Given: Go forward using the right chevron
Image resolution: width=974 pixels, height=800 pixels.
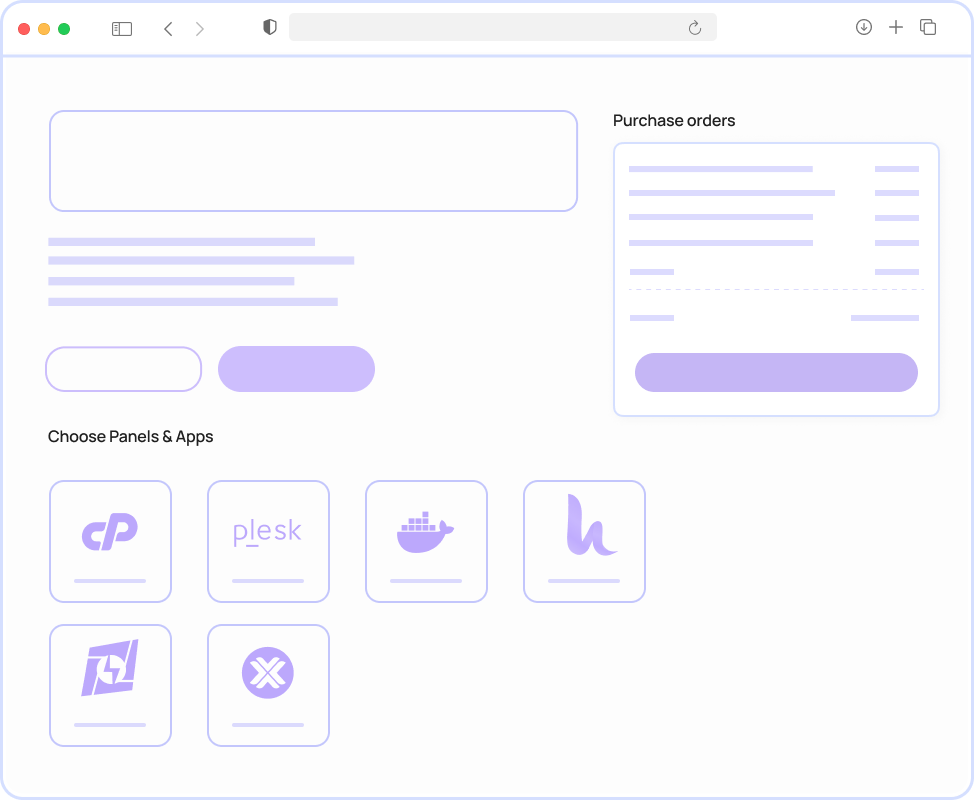Looking at the screenshot, I should (x=200, y=29).
